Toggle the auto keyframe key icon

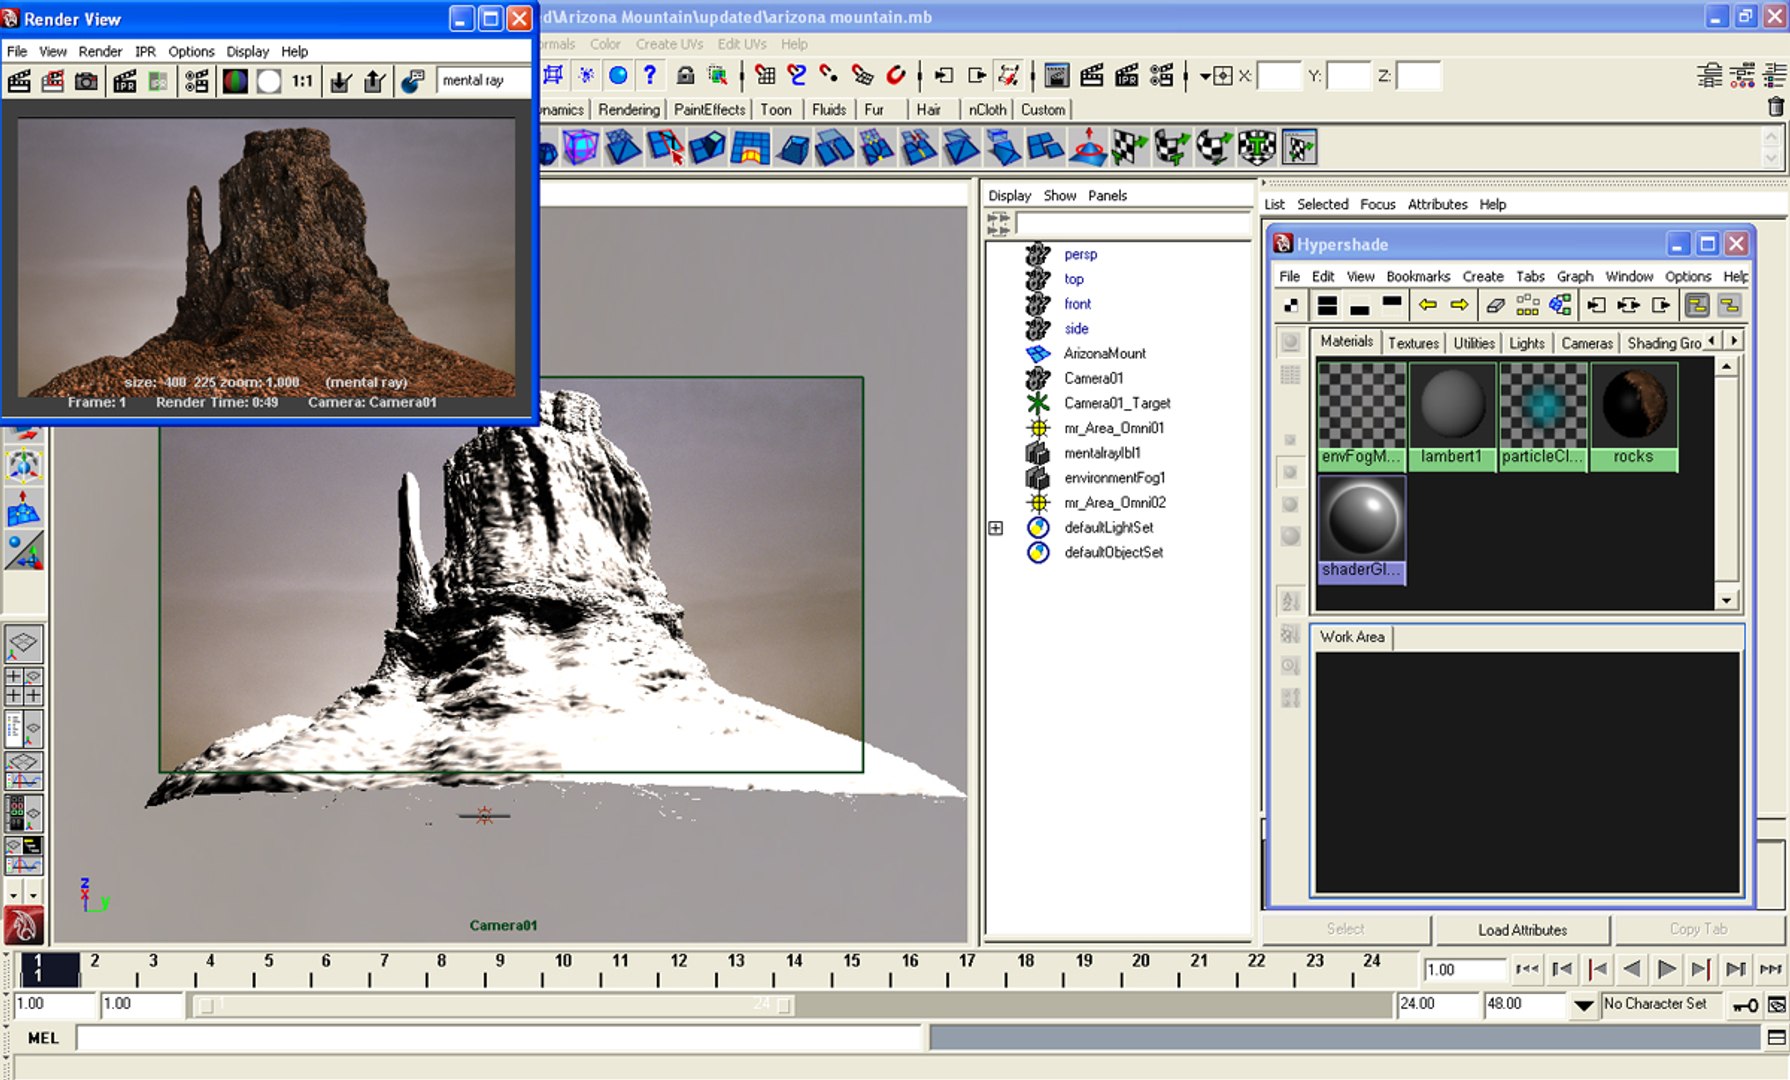1746,1005
